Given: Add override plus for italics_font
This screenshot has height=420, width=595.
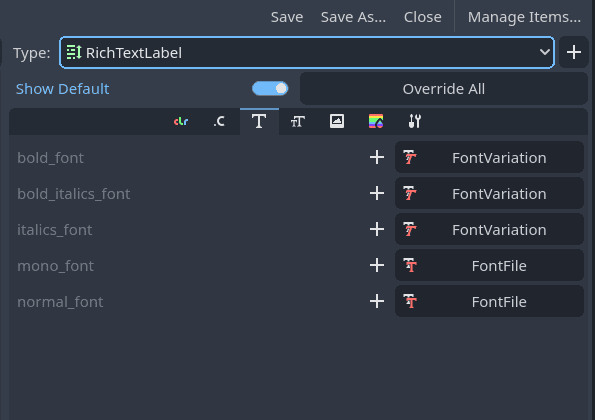Looking at the screenshot, I should click(x=377, y=230).
